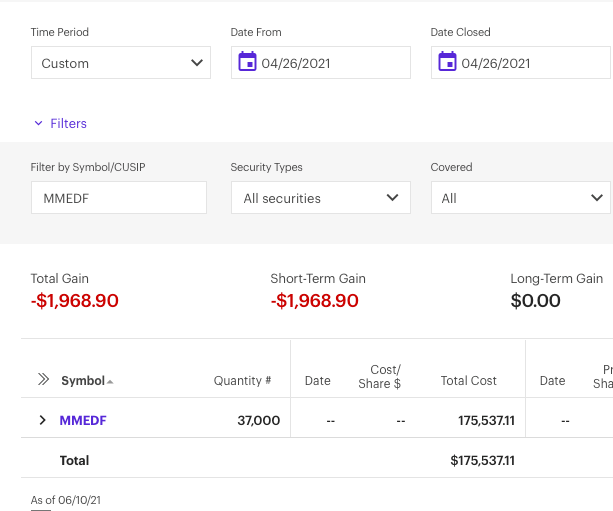This screenshot has height=511, width=613.
Task: Click the Total Gain amount value
Action: 75,301
